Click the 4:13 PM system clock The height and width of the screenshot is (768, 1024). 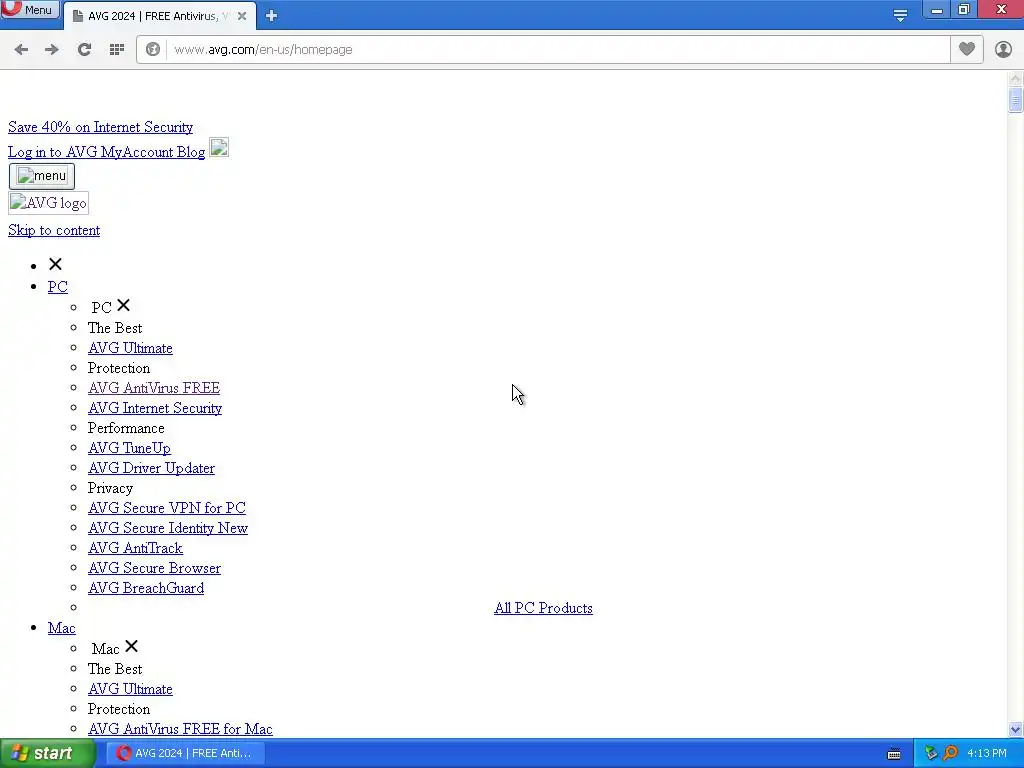click(x=987, y=754)
